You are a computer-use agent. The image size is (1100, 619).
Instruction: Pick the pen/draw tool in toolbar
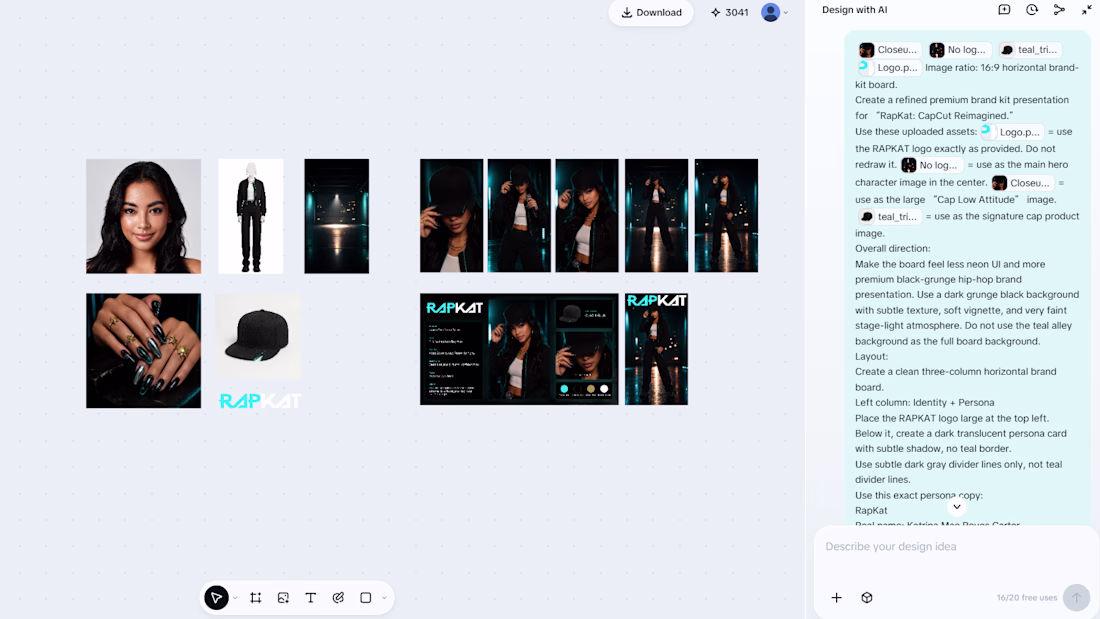tap(338, 598)
